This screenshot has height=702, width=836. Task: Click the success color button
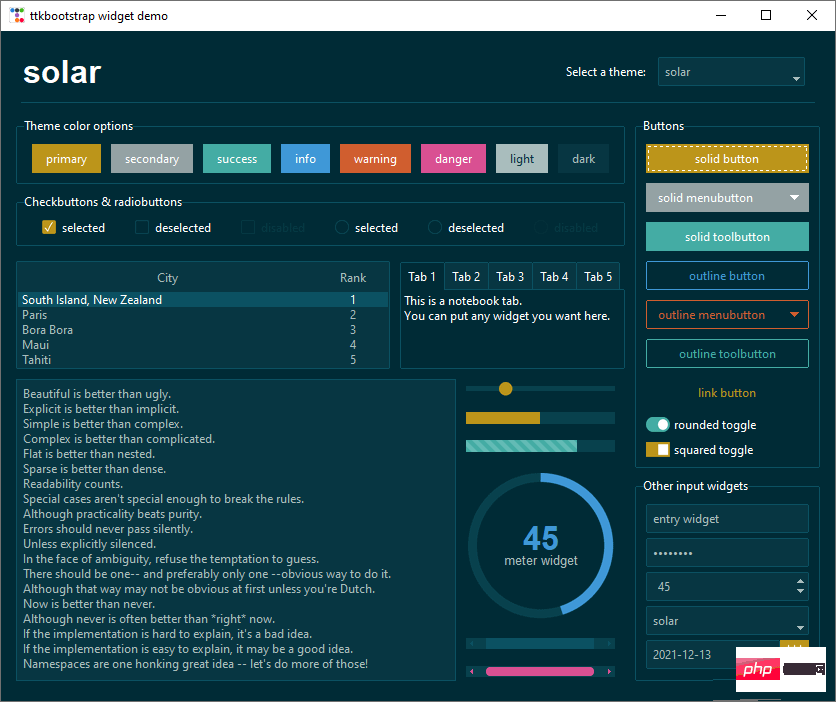click(237, 159)
